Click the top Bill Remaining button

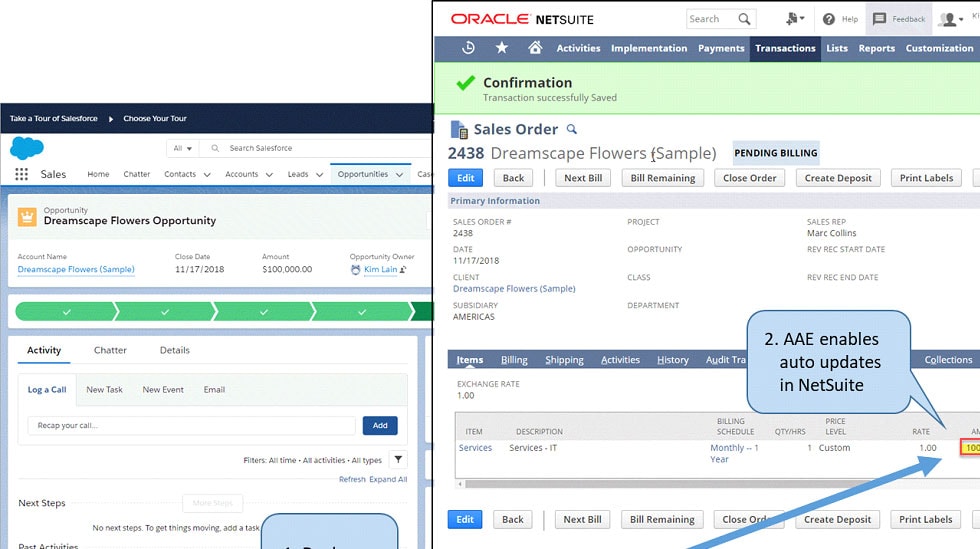(x=662, y=178)
